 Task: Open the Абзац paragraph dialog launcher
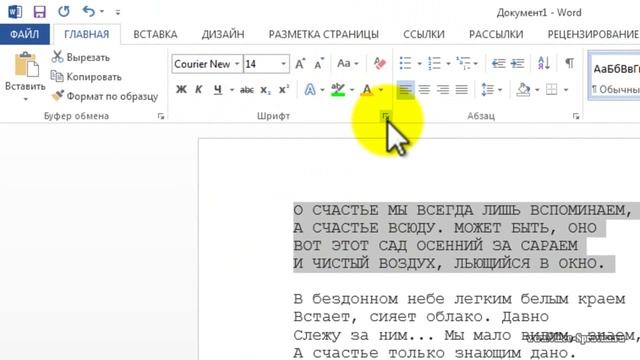[576, 117]
